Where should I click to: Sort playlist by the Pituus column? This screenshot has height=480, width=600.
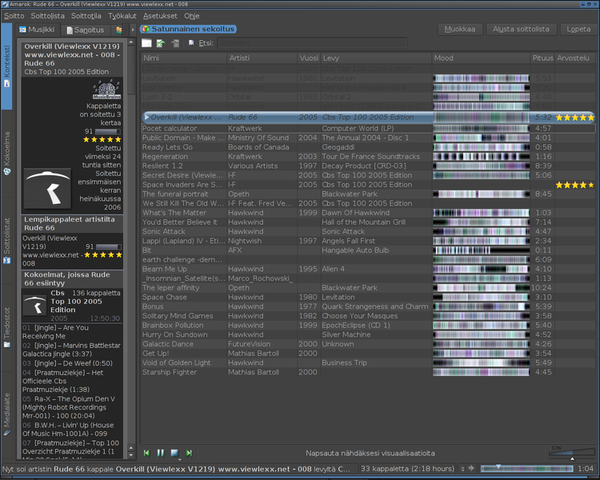click(543, 58)
